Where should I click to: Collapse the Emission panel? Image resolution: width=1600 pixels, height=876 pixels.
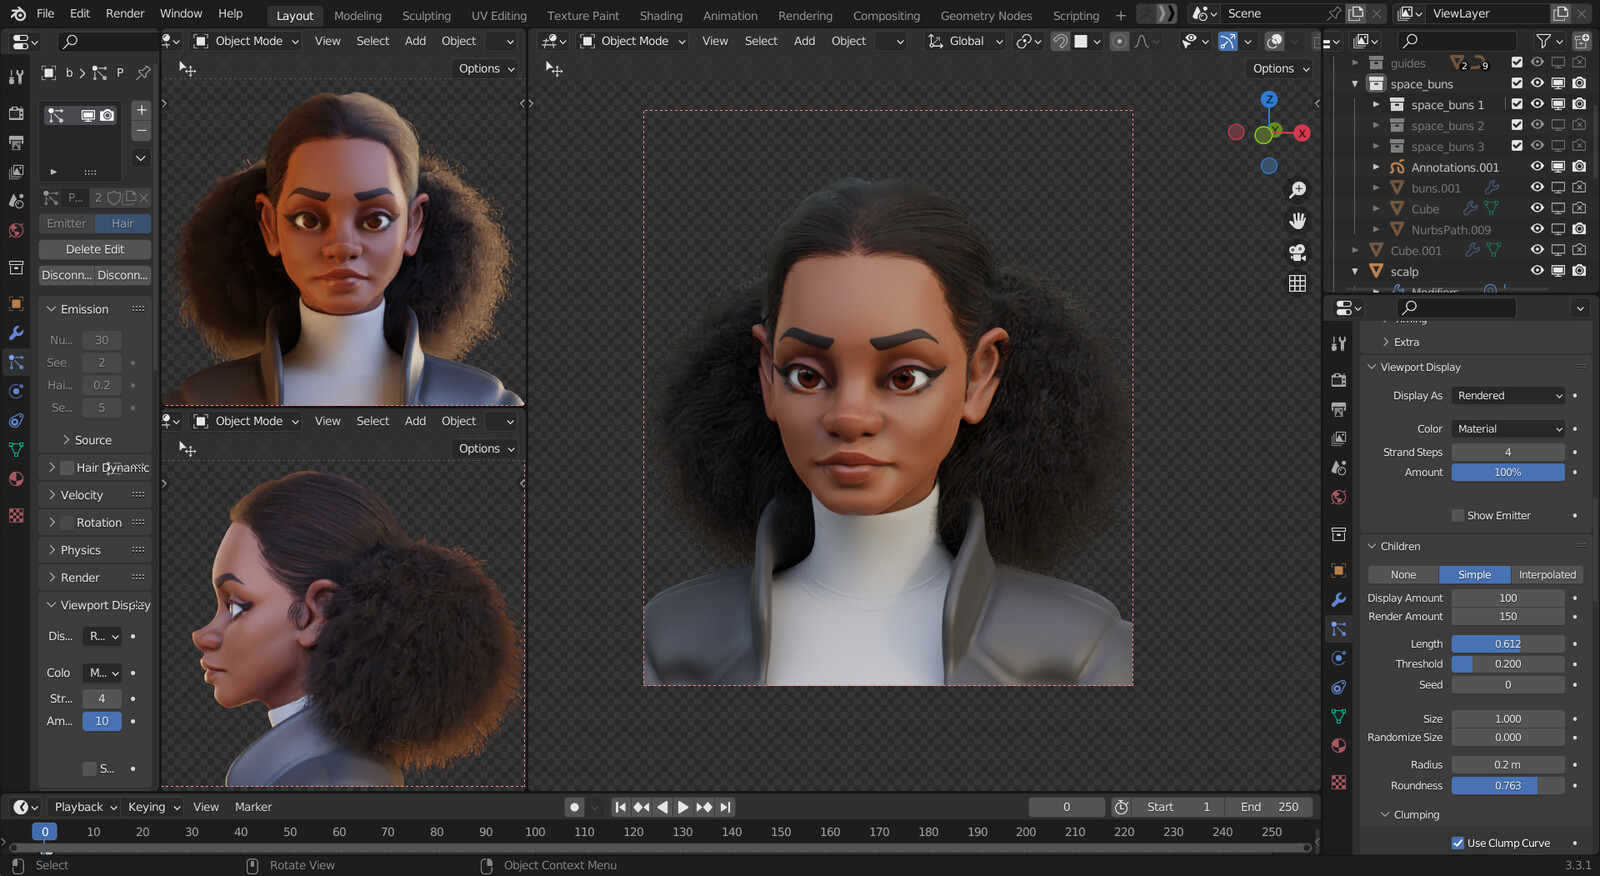tap(85, 309)
